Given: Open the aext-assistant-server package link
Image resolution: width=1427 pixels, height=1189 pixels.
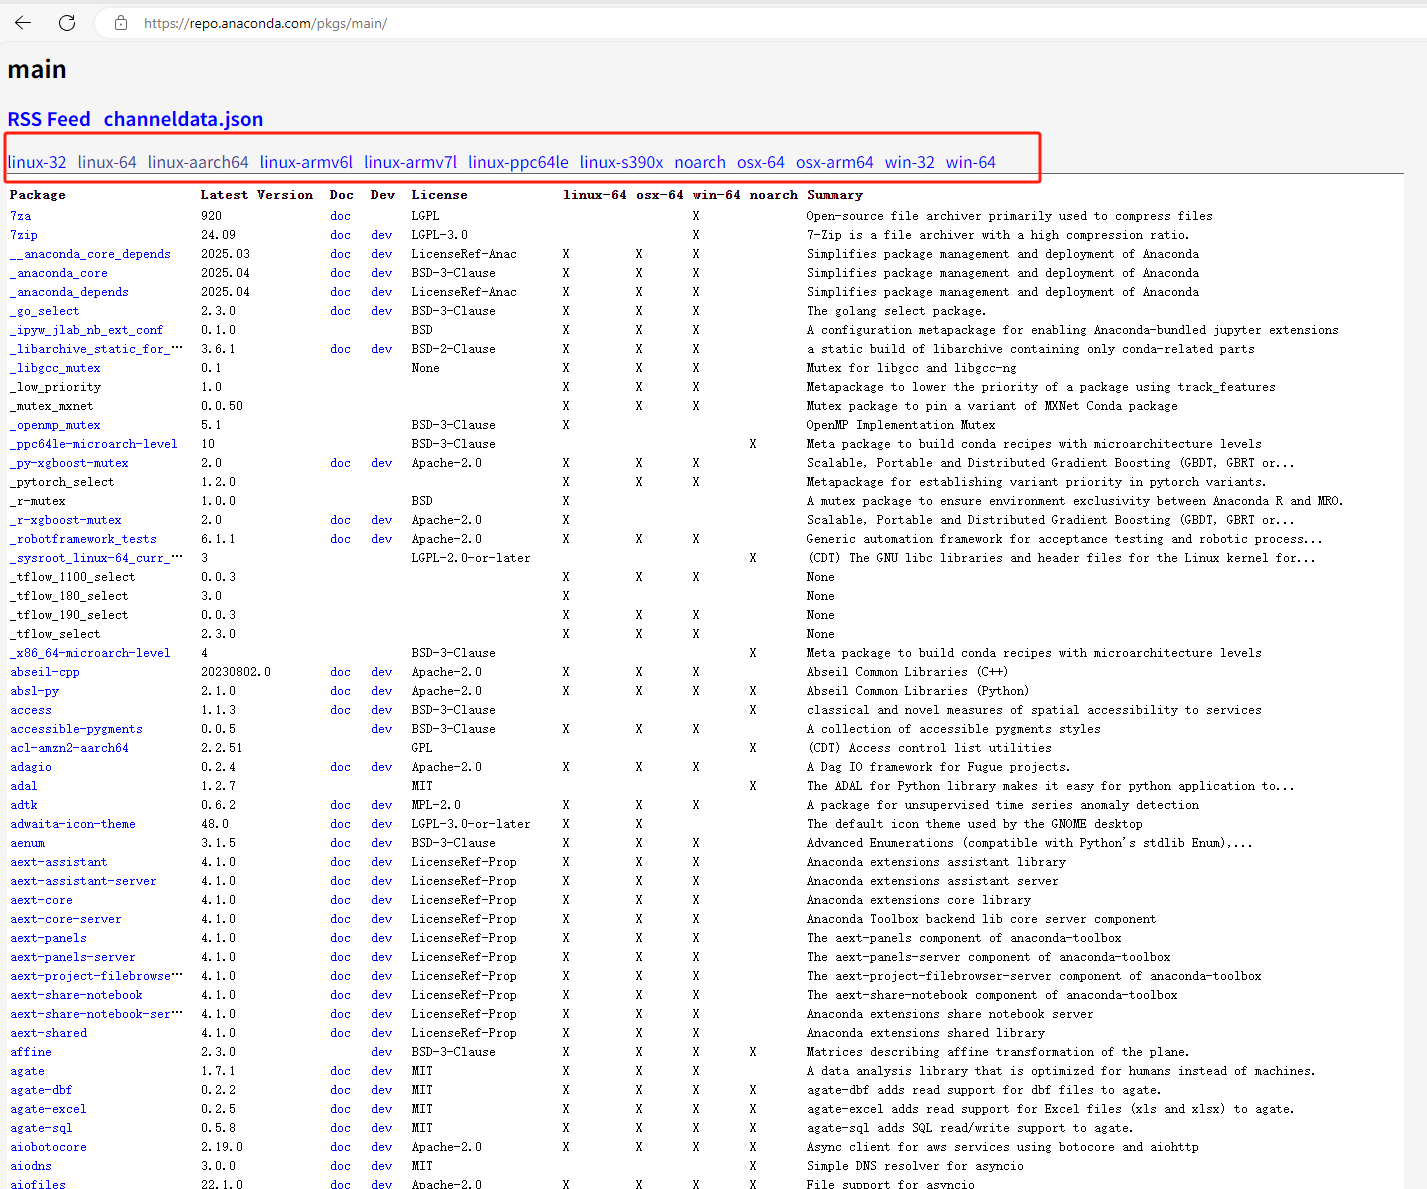Looking at the screenshot, I should (x=83, y=881).
